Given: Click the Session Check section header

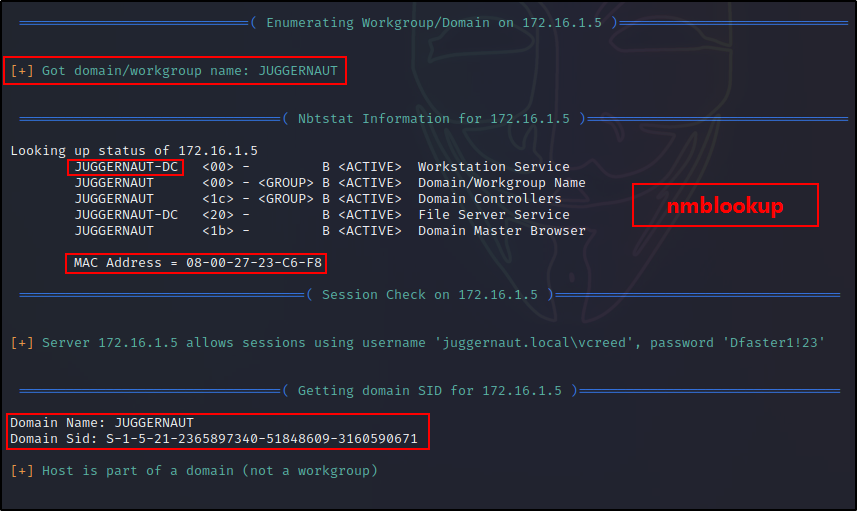Looking at the screenshot, I should 430,295.
